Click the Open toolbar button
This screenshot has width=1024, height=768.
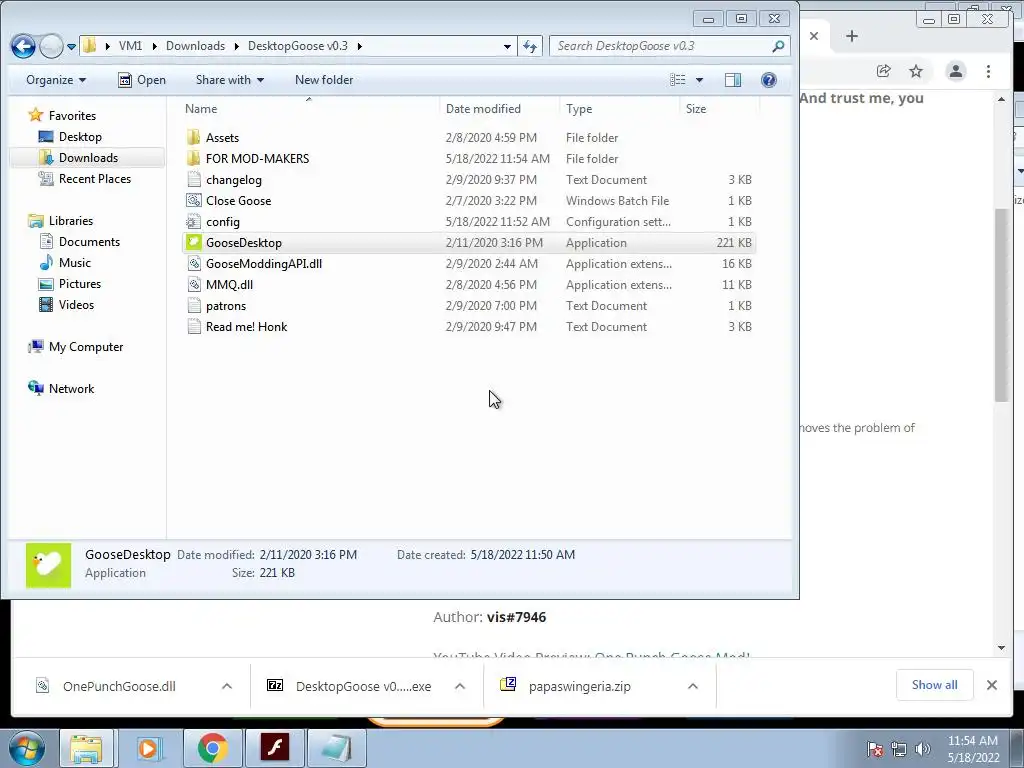142,80
